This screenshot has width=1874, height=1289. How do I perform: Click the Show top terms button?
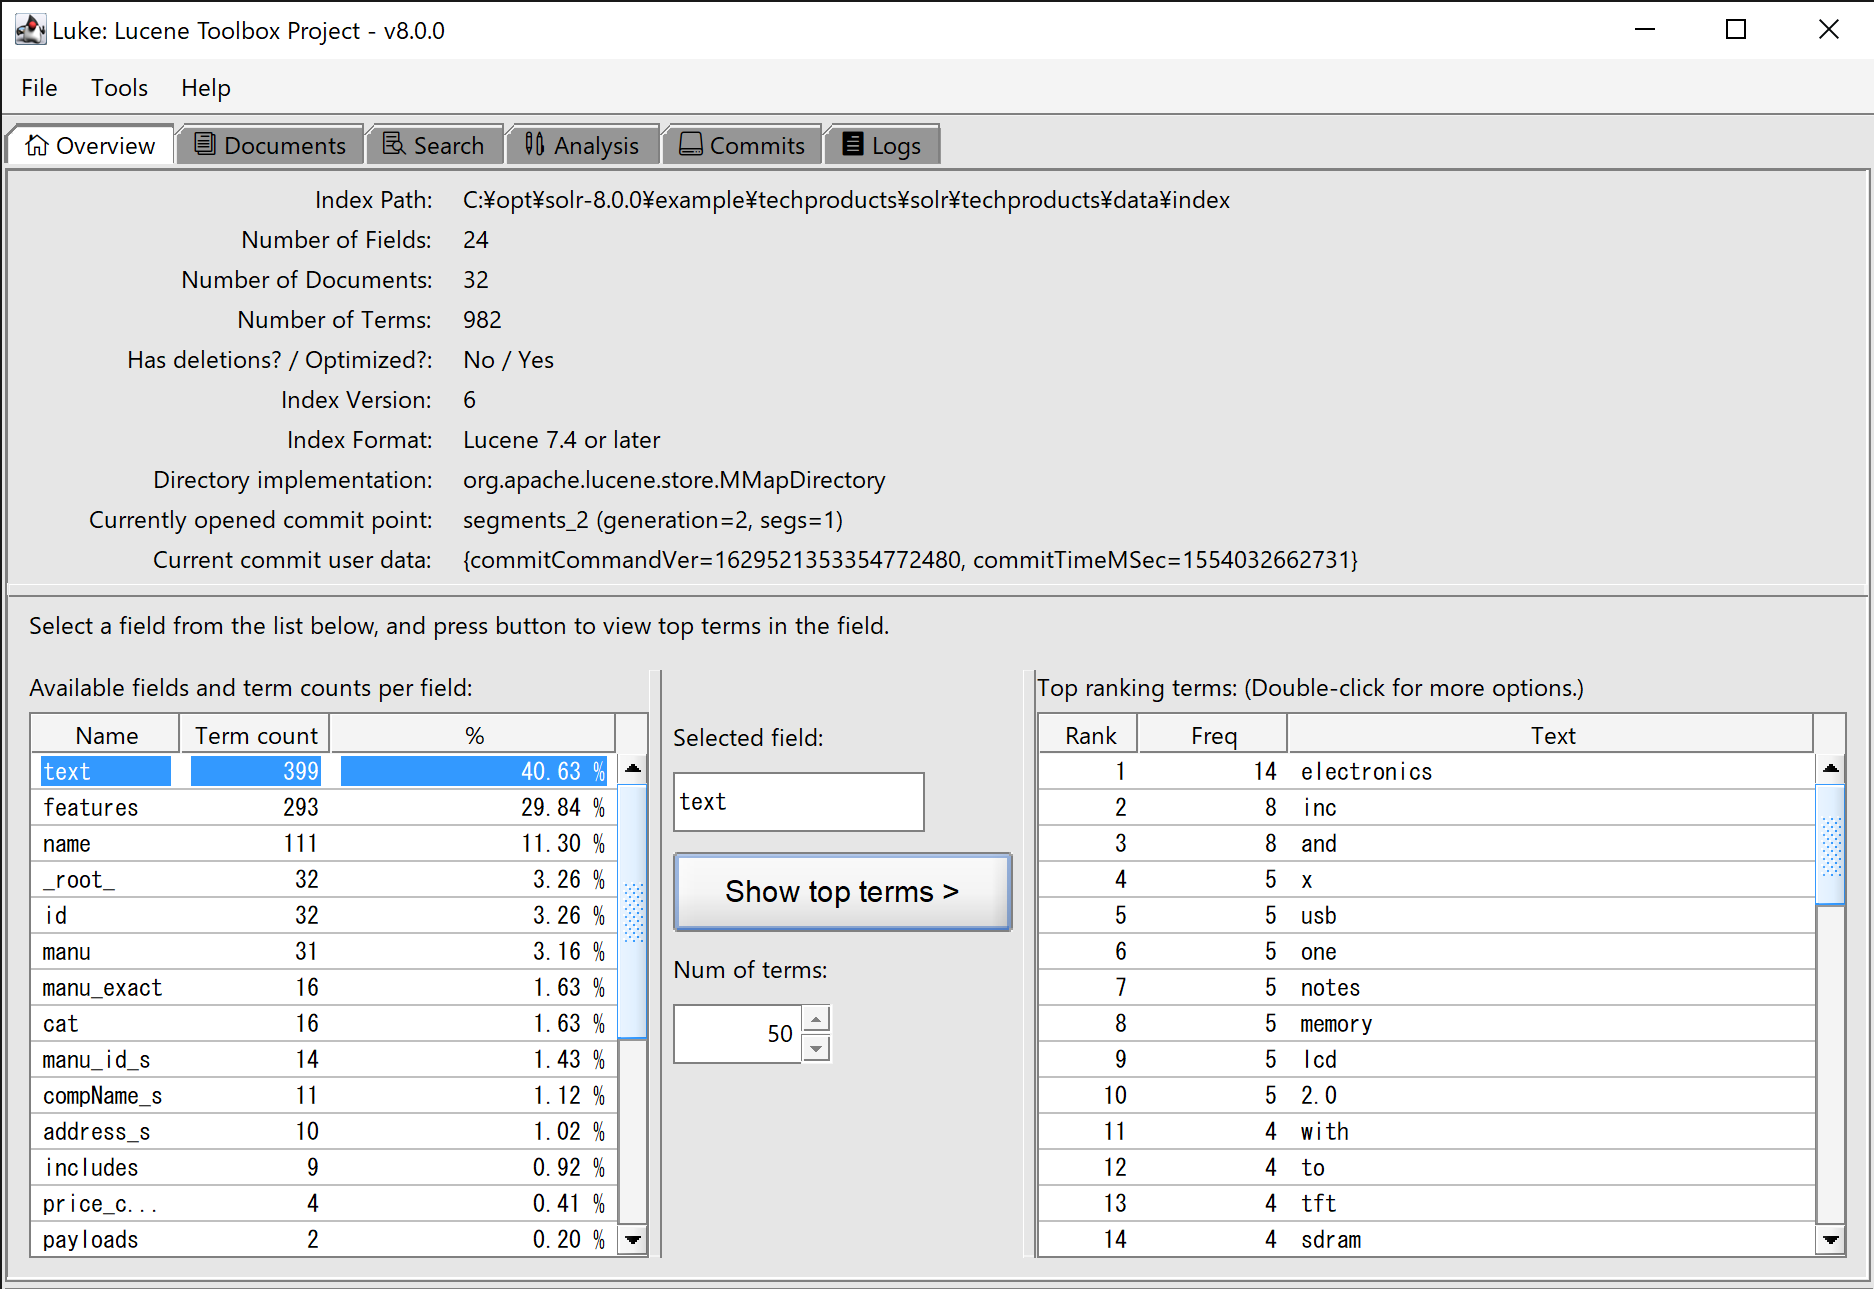[843, 891]
